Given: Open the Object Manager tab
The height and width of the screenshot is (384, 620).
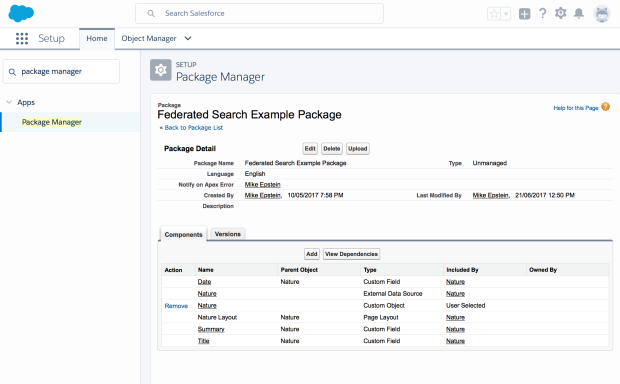Looking at the screenshot, I should 149,38.
